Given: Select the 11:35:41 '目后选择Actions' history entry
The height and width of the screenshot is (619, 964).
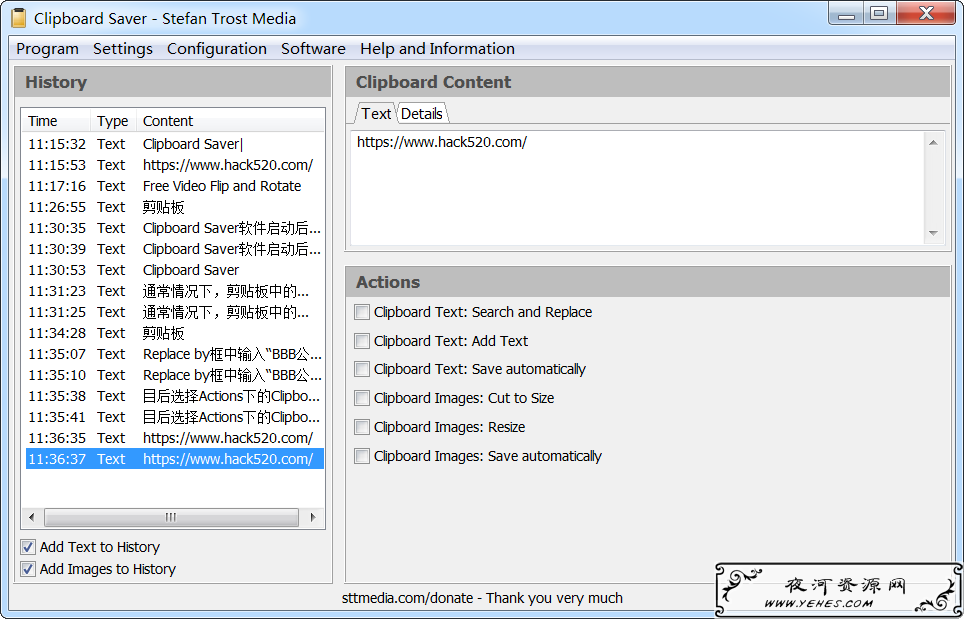Looking at the screenshot, I should [175, 417].
